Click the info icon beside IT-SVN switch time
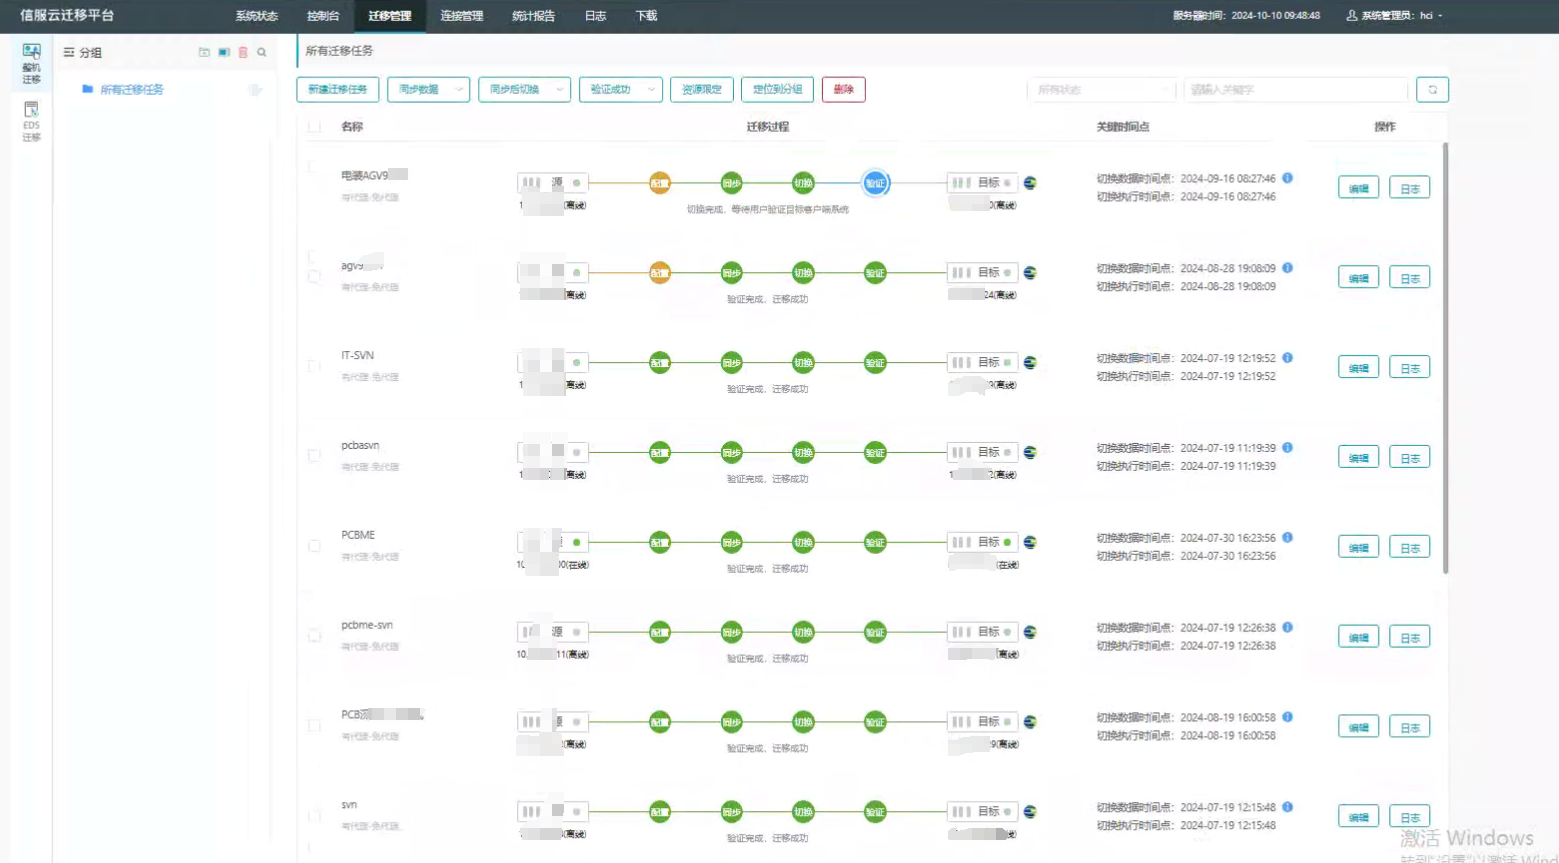1559x863 pixels. pyautogui.click(x=1288, y=357)
